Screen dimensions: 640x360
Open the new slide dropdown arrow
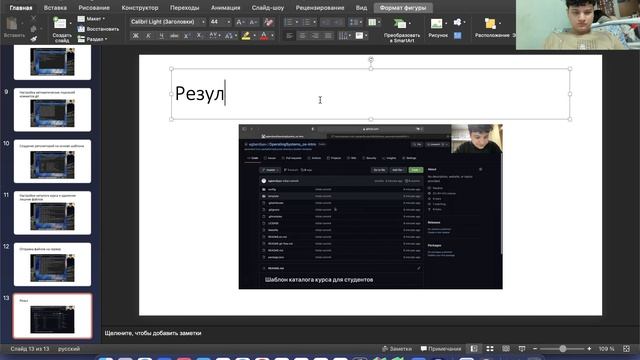70,23
